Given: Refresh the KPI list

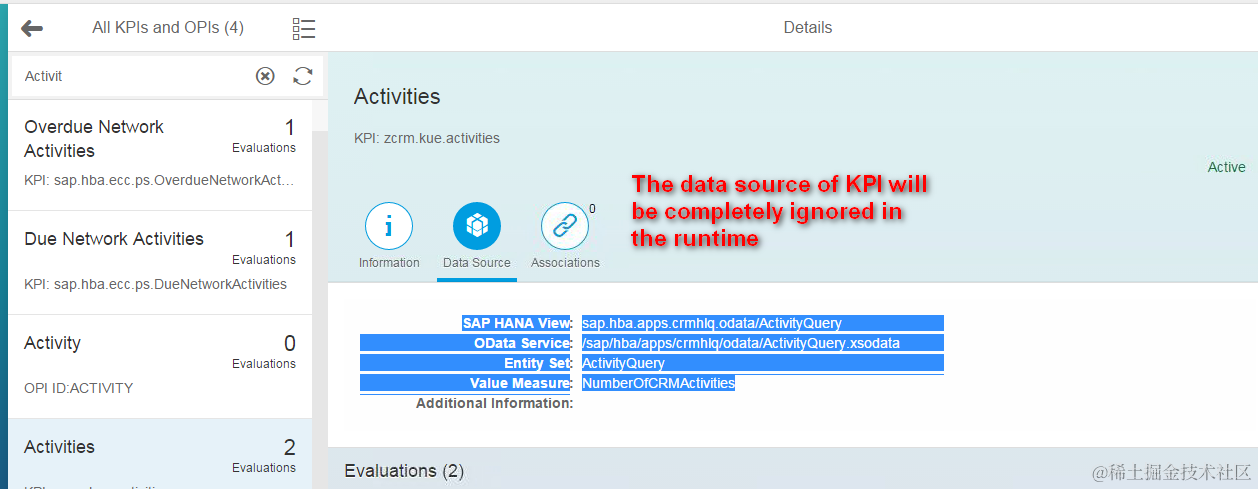Looking at the screenshot, I should click(x=303, y=76).
